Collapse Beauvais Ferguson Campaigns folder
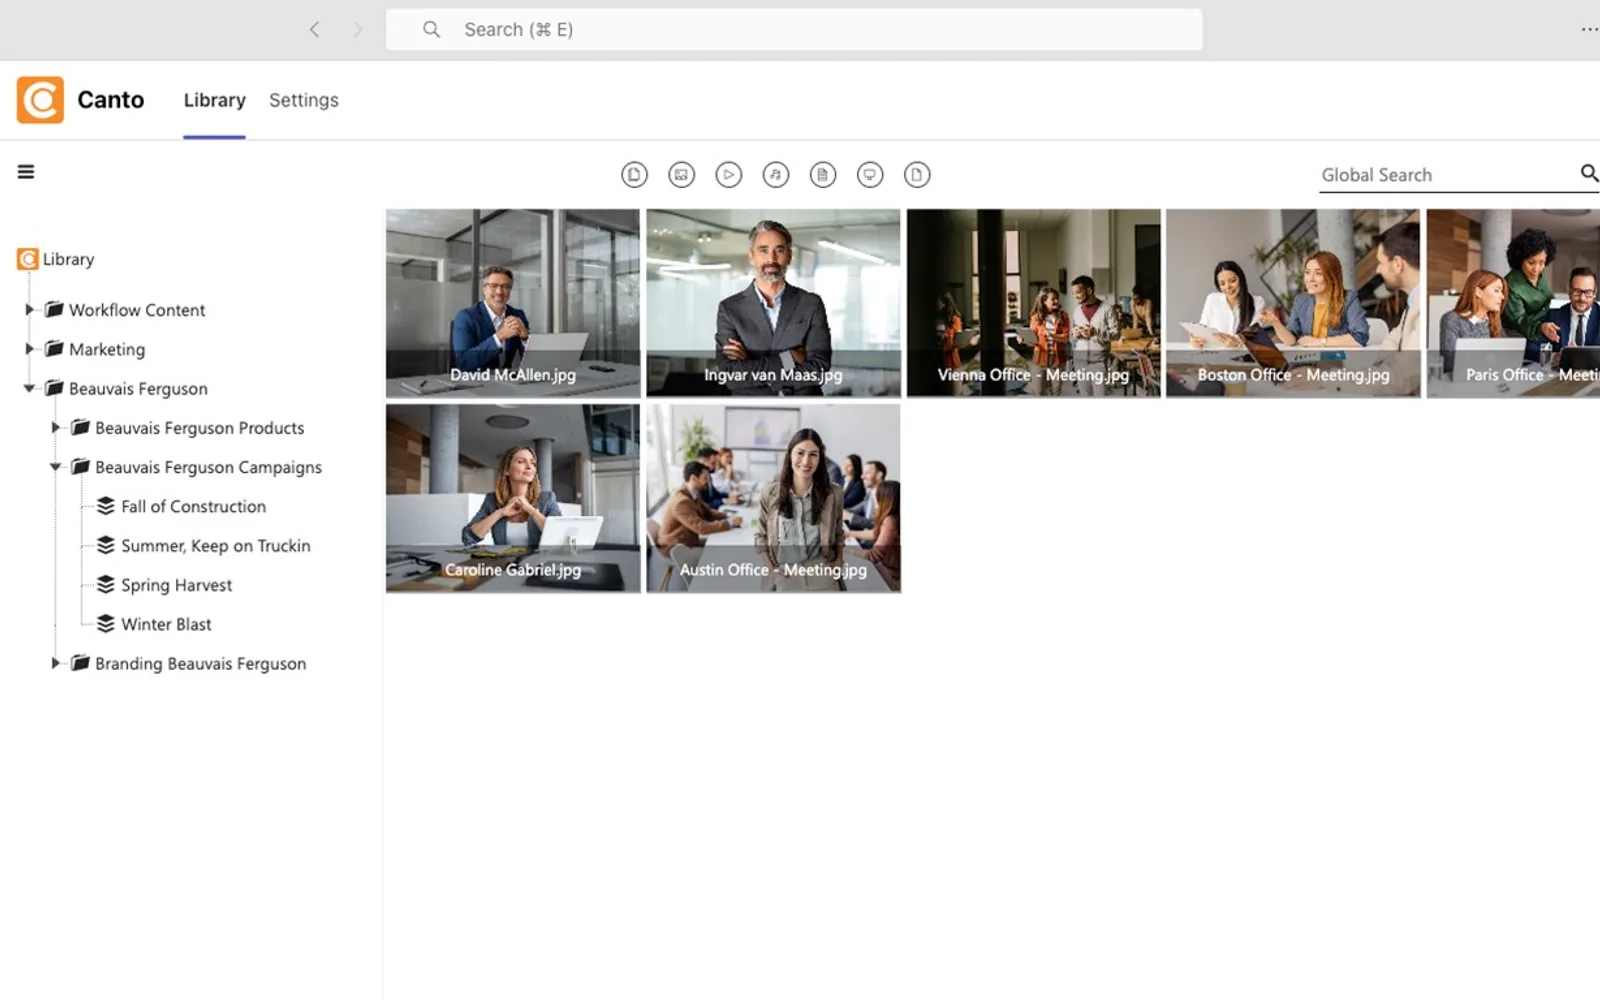Image resolution: width=1600 pixels, height=1000 pixels. pyautogui.click(x=55, y=467)
